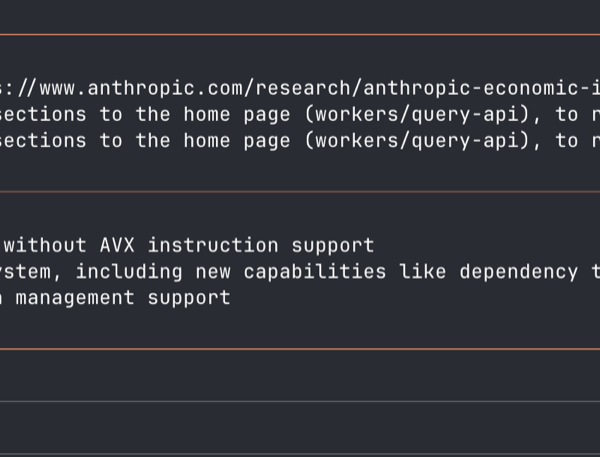Click the second "sections to the home page" line
The image size is (600, 457).
click(x=150, y=141)
